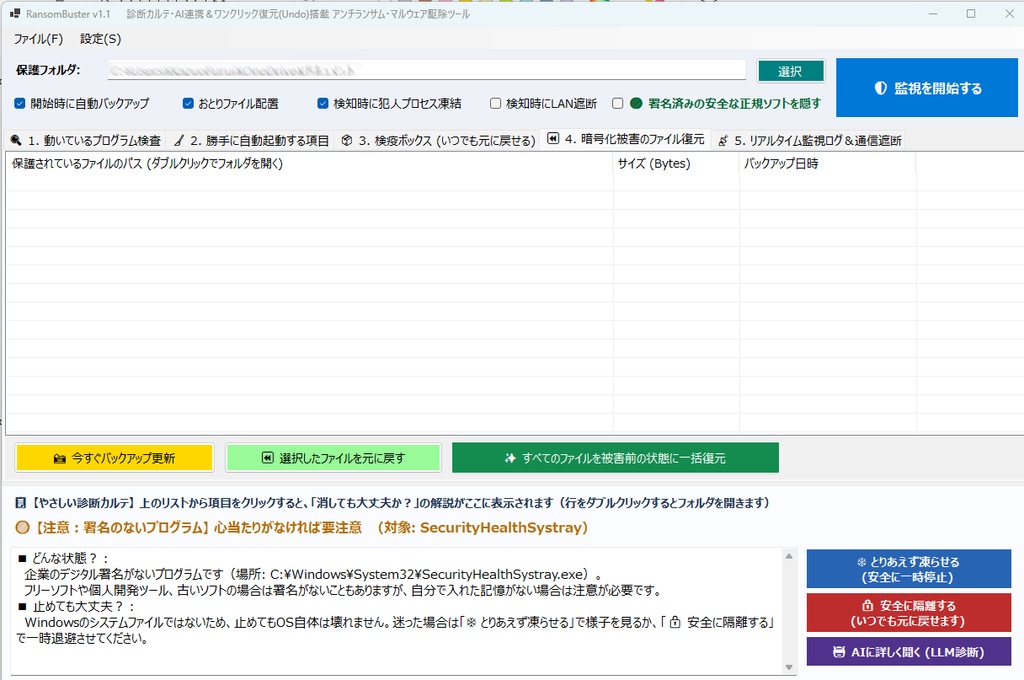Viewport: 1024px width, 680px height.
Task: Sort by バックアップ日時 column header
Action: (x=827, y=163)
